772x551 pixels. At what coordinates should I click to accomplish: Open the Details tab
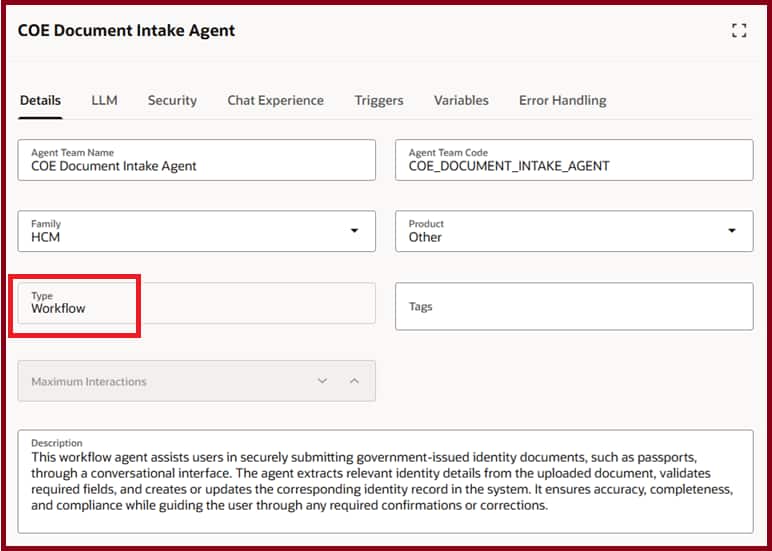tap(40, 100)
